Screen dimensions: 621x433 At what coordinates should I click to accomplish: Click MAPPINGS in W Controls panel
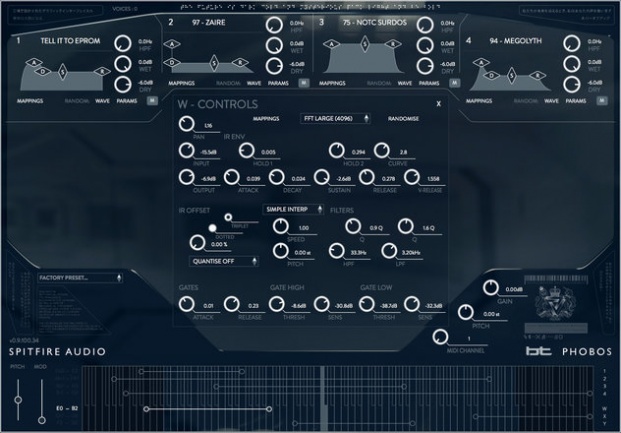tap(266, 118)
